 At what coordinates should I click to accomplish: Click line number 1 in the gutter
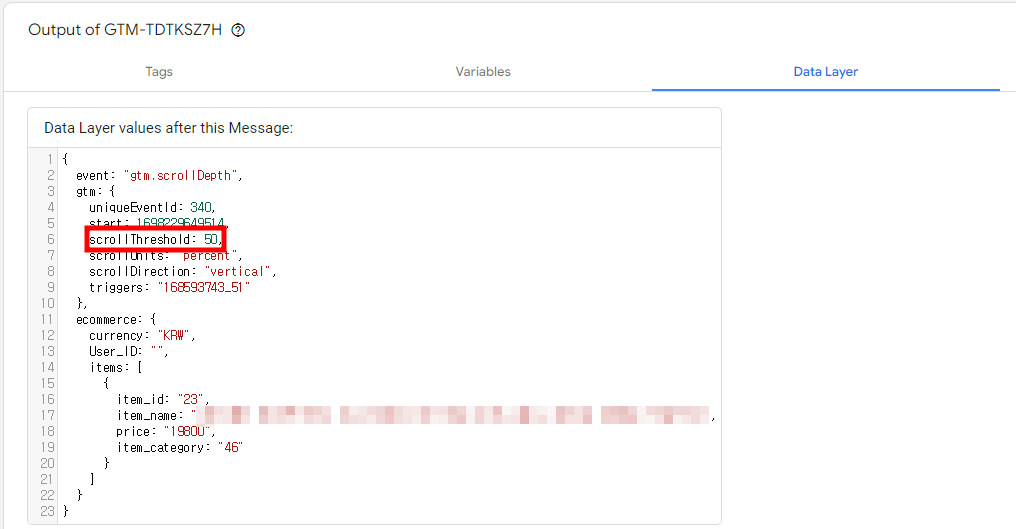tap(50, 159)
